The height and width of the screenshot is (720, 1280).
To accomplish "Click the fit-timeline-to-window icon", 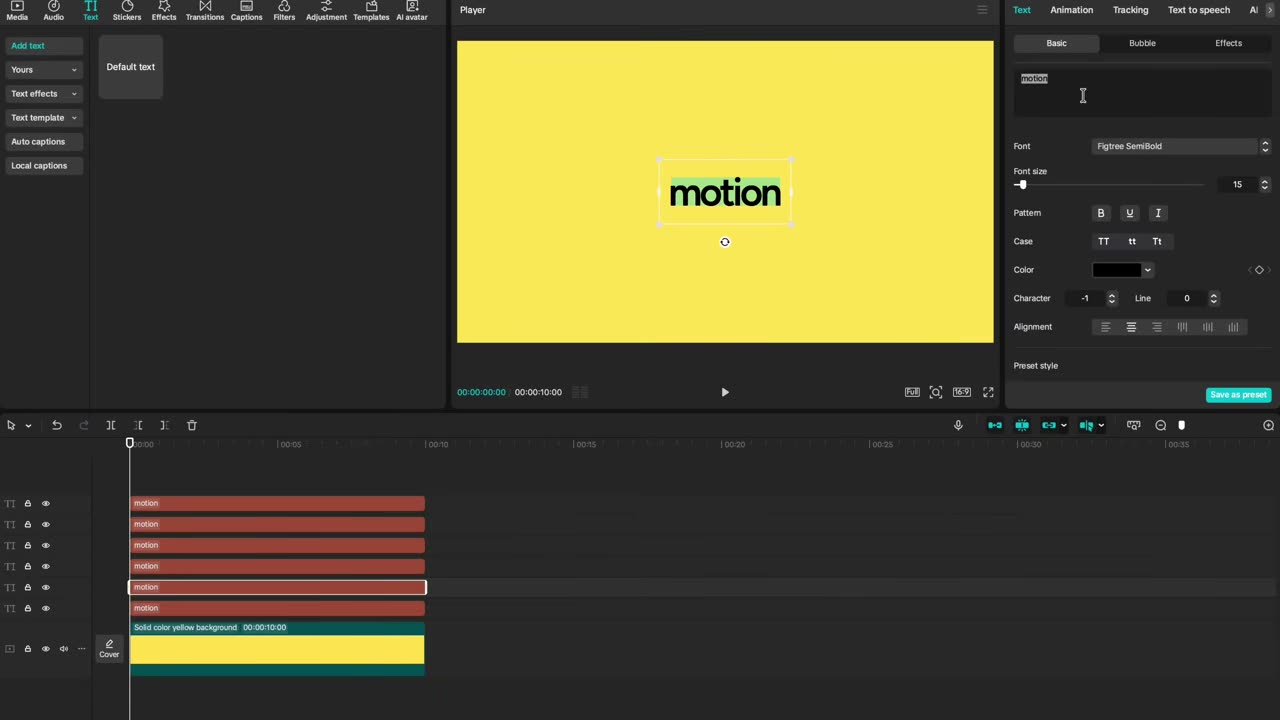I will coord(1133,425).
